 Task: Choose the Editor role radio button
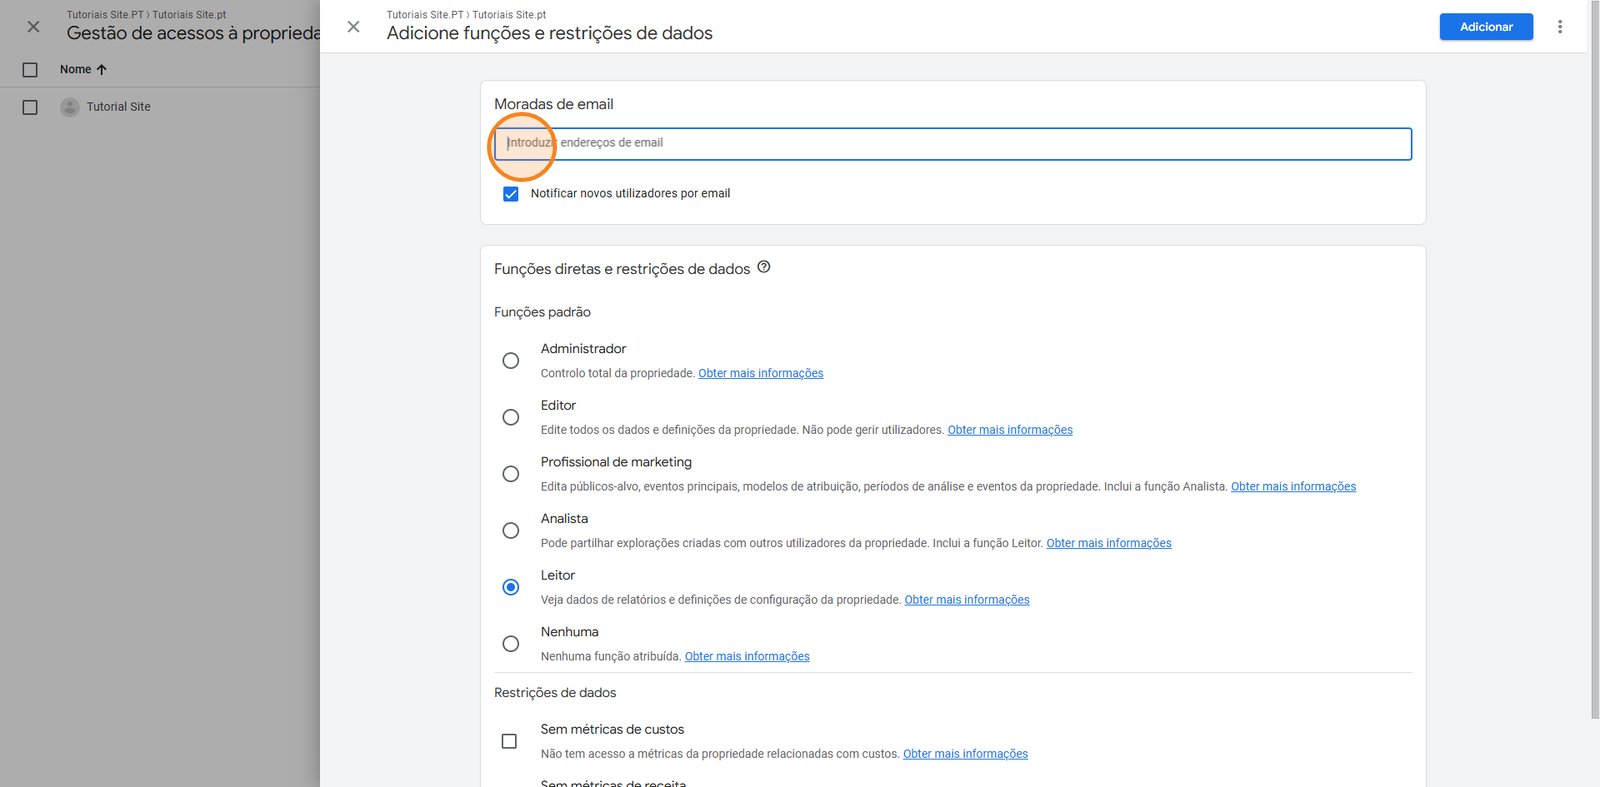click(x=511, y=417)
